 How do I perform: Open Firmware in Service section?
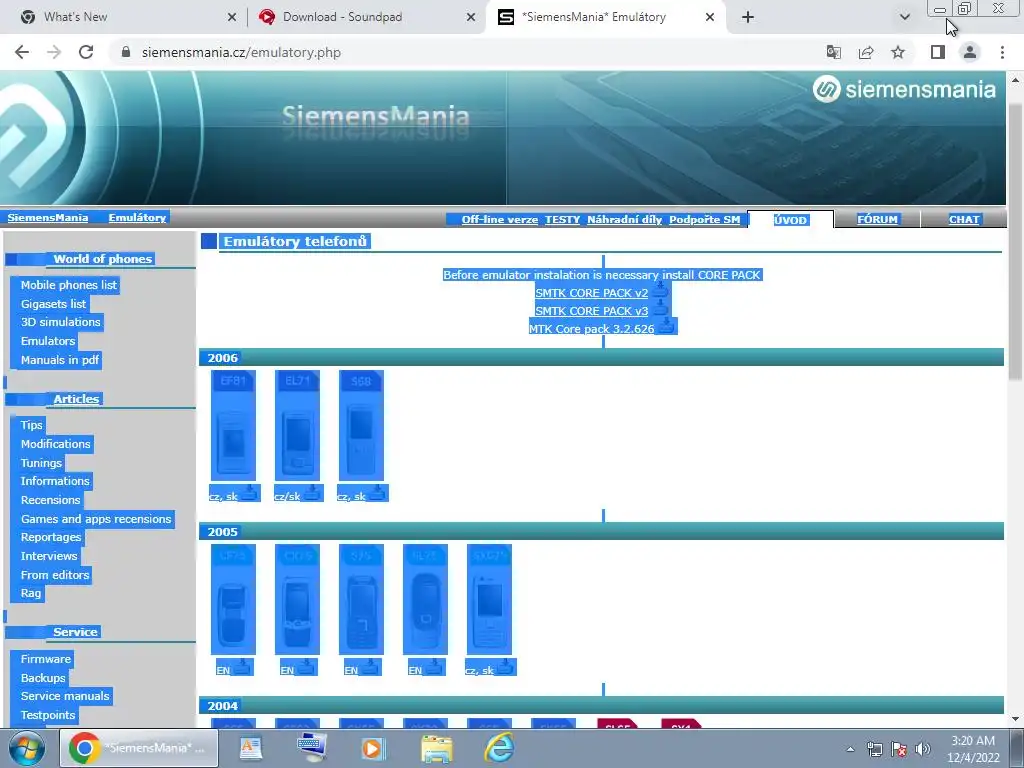[x=46, y=659]
